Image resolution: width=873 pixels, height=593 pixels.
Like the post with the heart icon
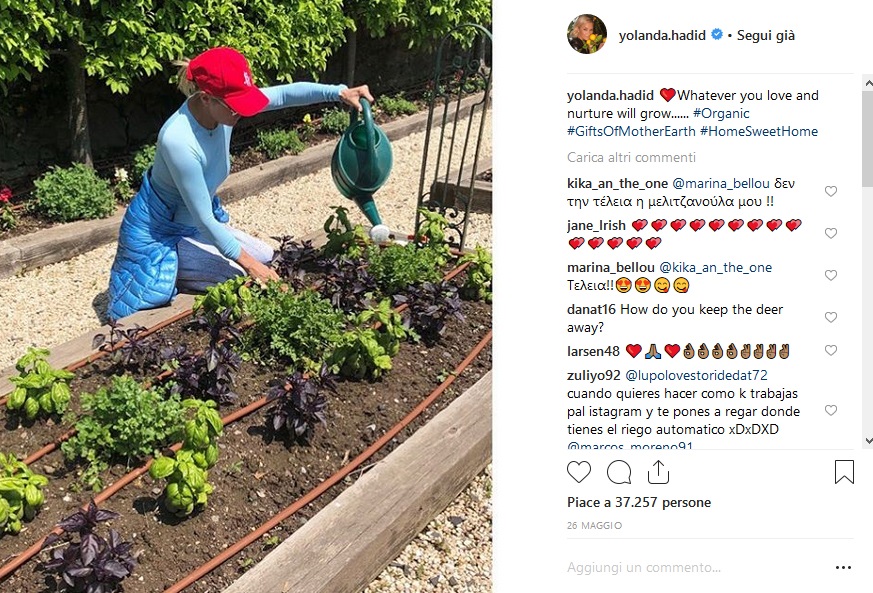click(x=578, y=472)
